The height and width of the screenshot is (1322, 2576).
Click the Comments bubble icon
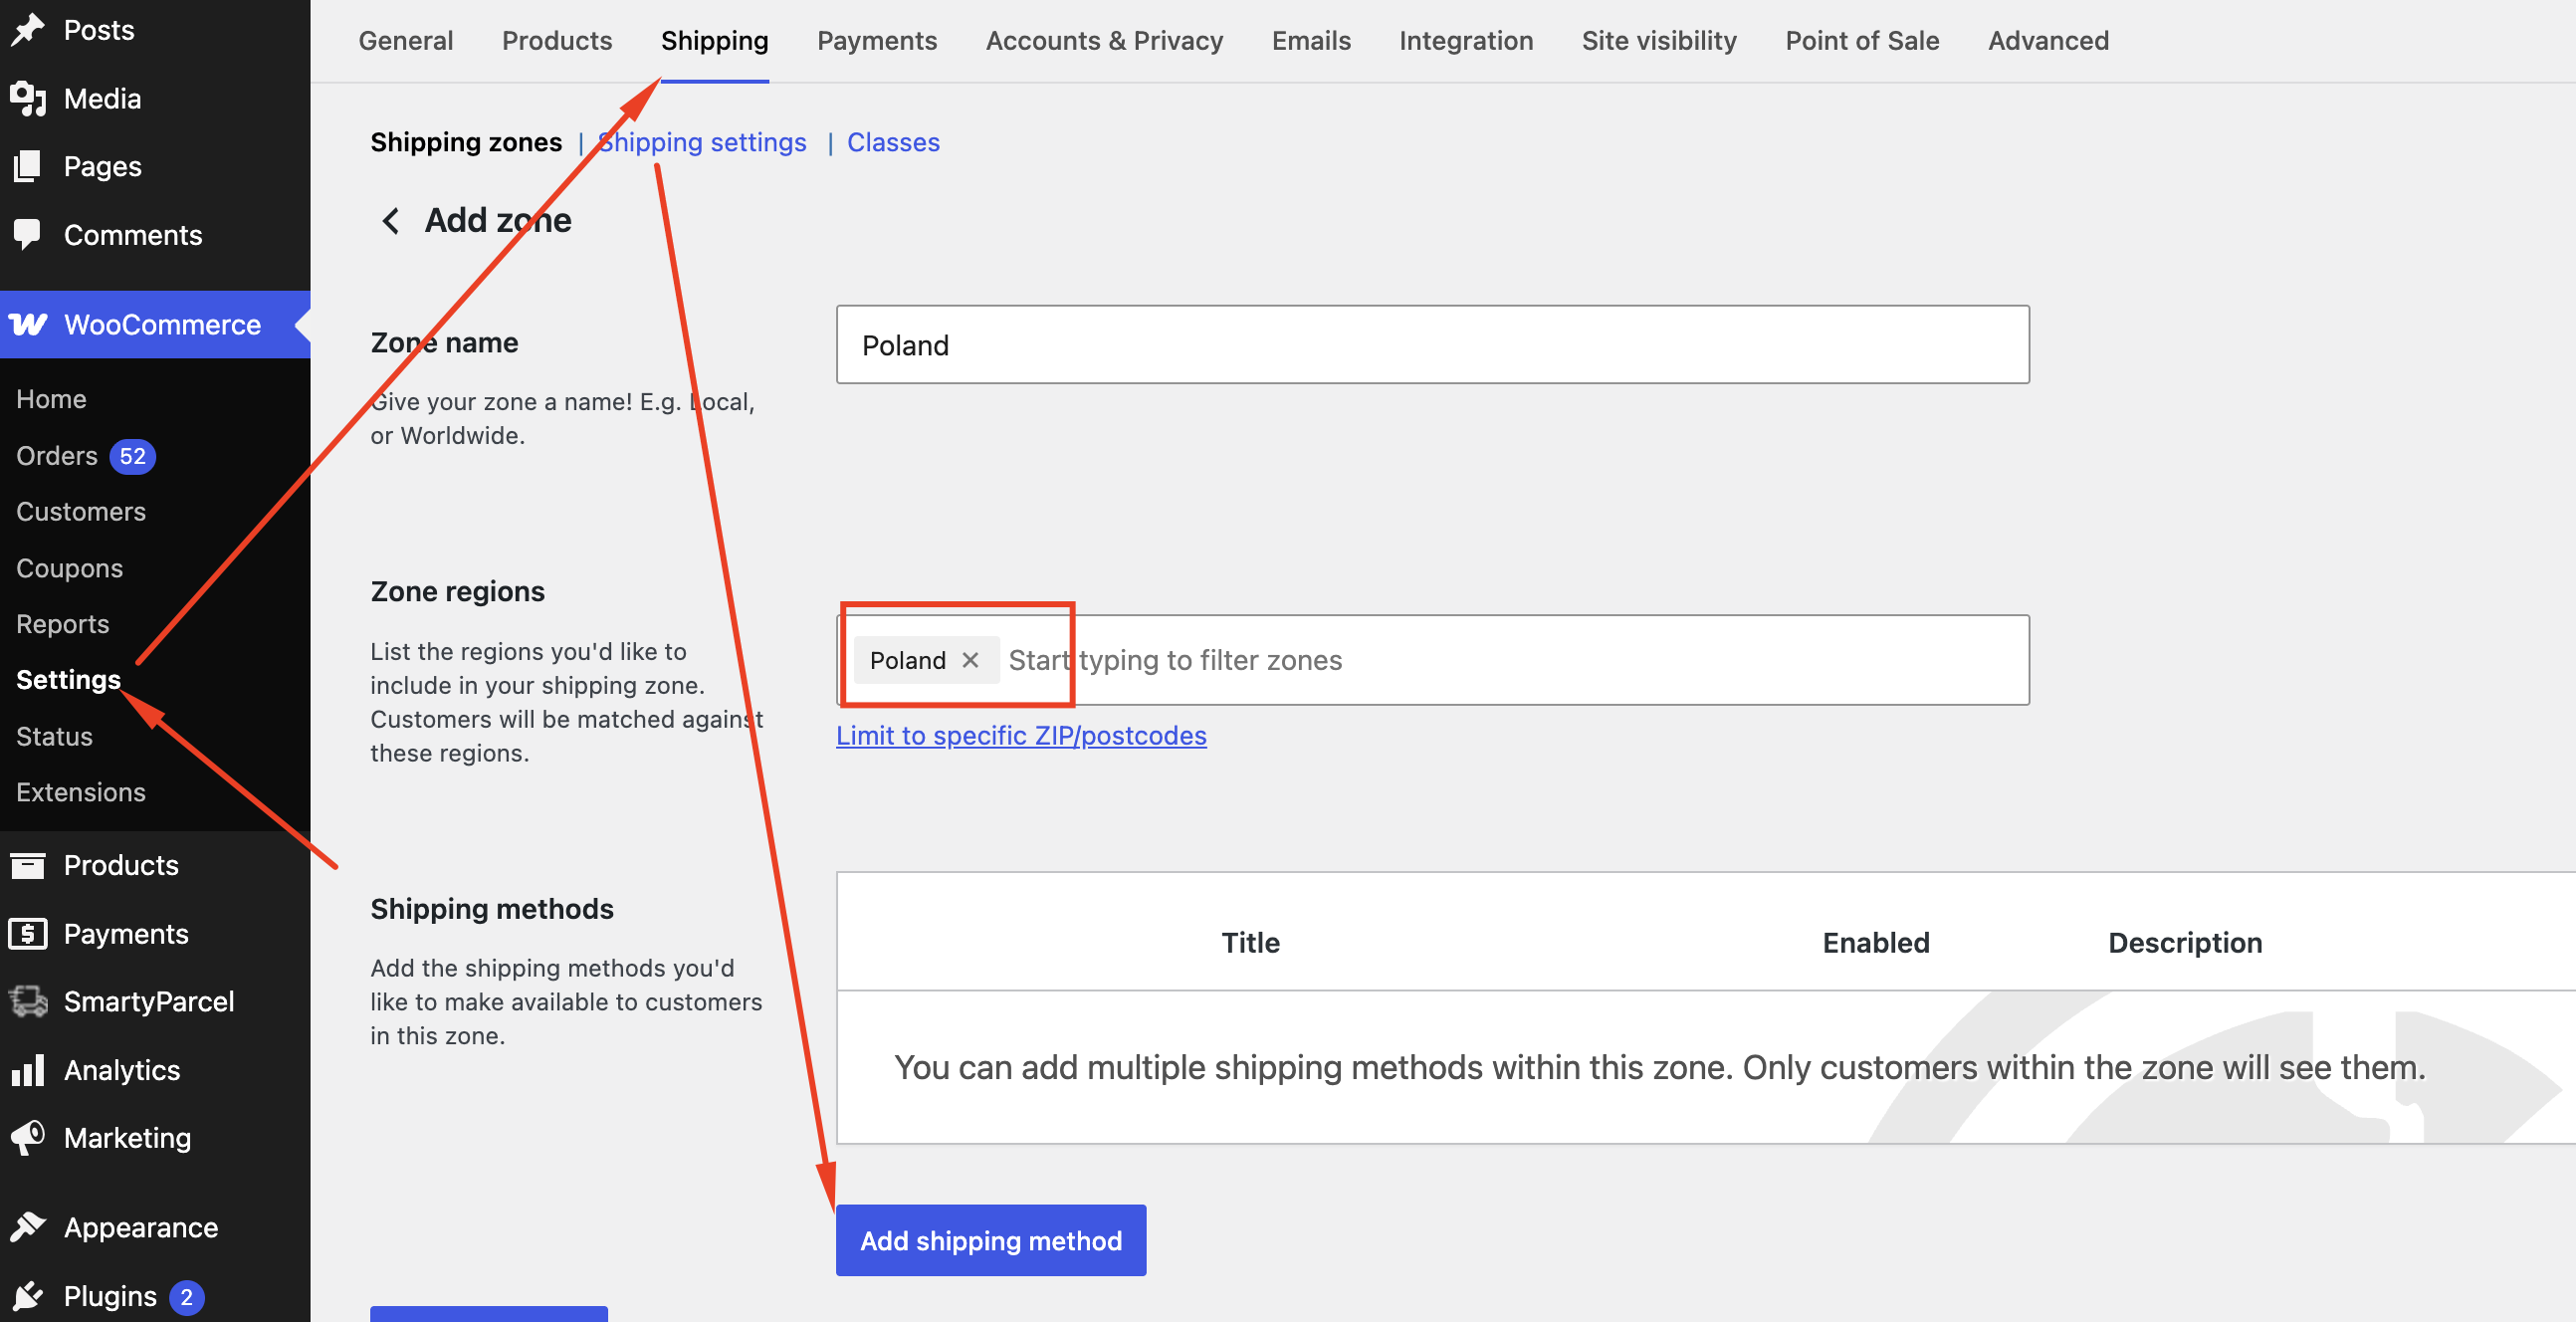click(28, 234)
